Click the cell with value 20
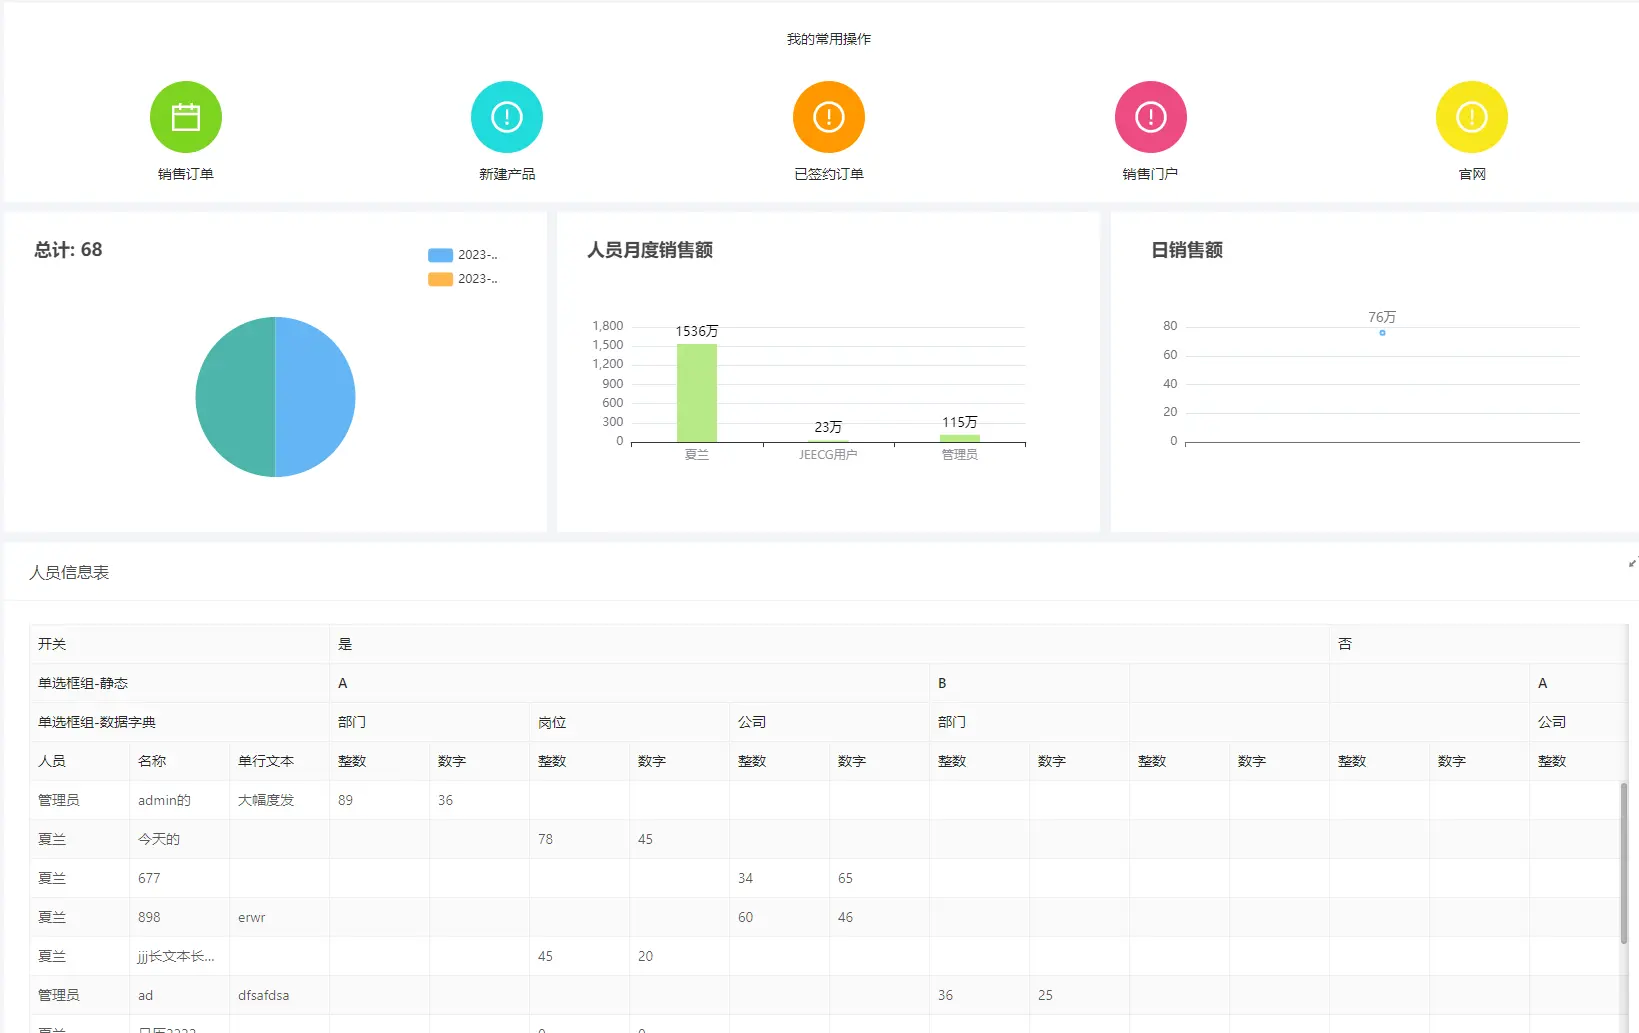This screenshot has width=1639, height=1033. point(680,956)
